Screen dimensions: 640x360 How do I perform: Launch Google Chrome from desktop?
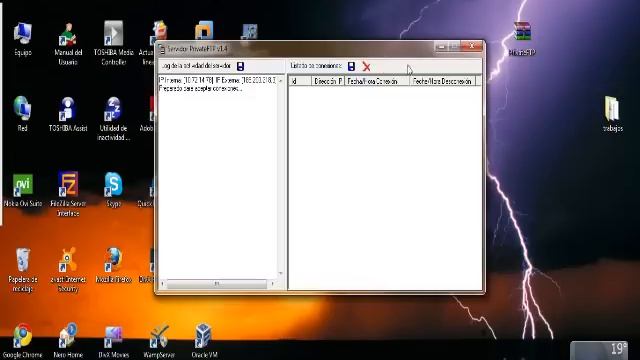pyautogui.click(x=22, y=341)
